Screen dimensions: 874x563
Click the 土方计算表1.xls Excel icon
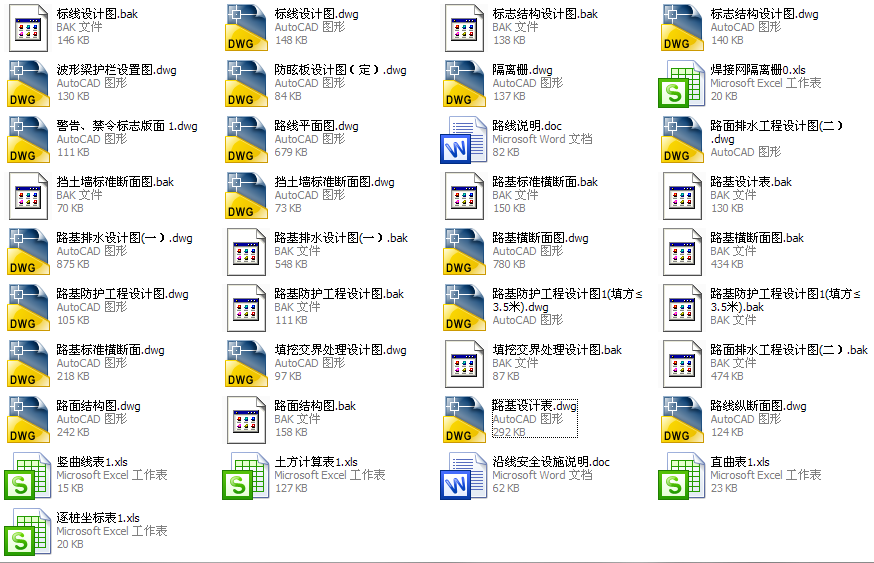(x=245, y=476)
